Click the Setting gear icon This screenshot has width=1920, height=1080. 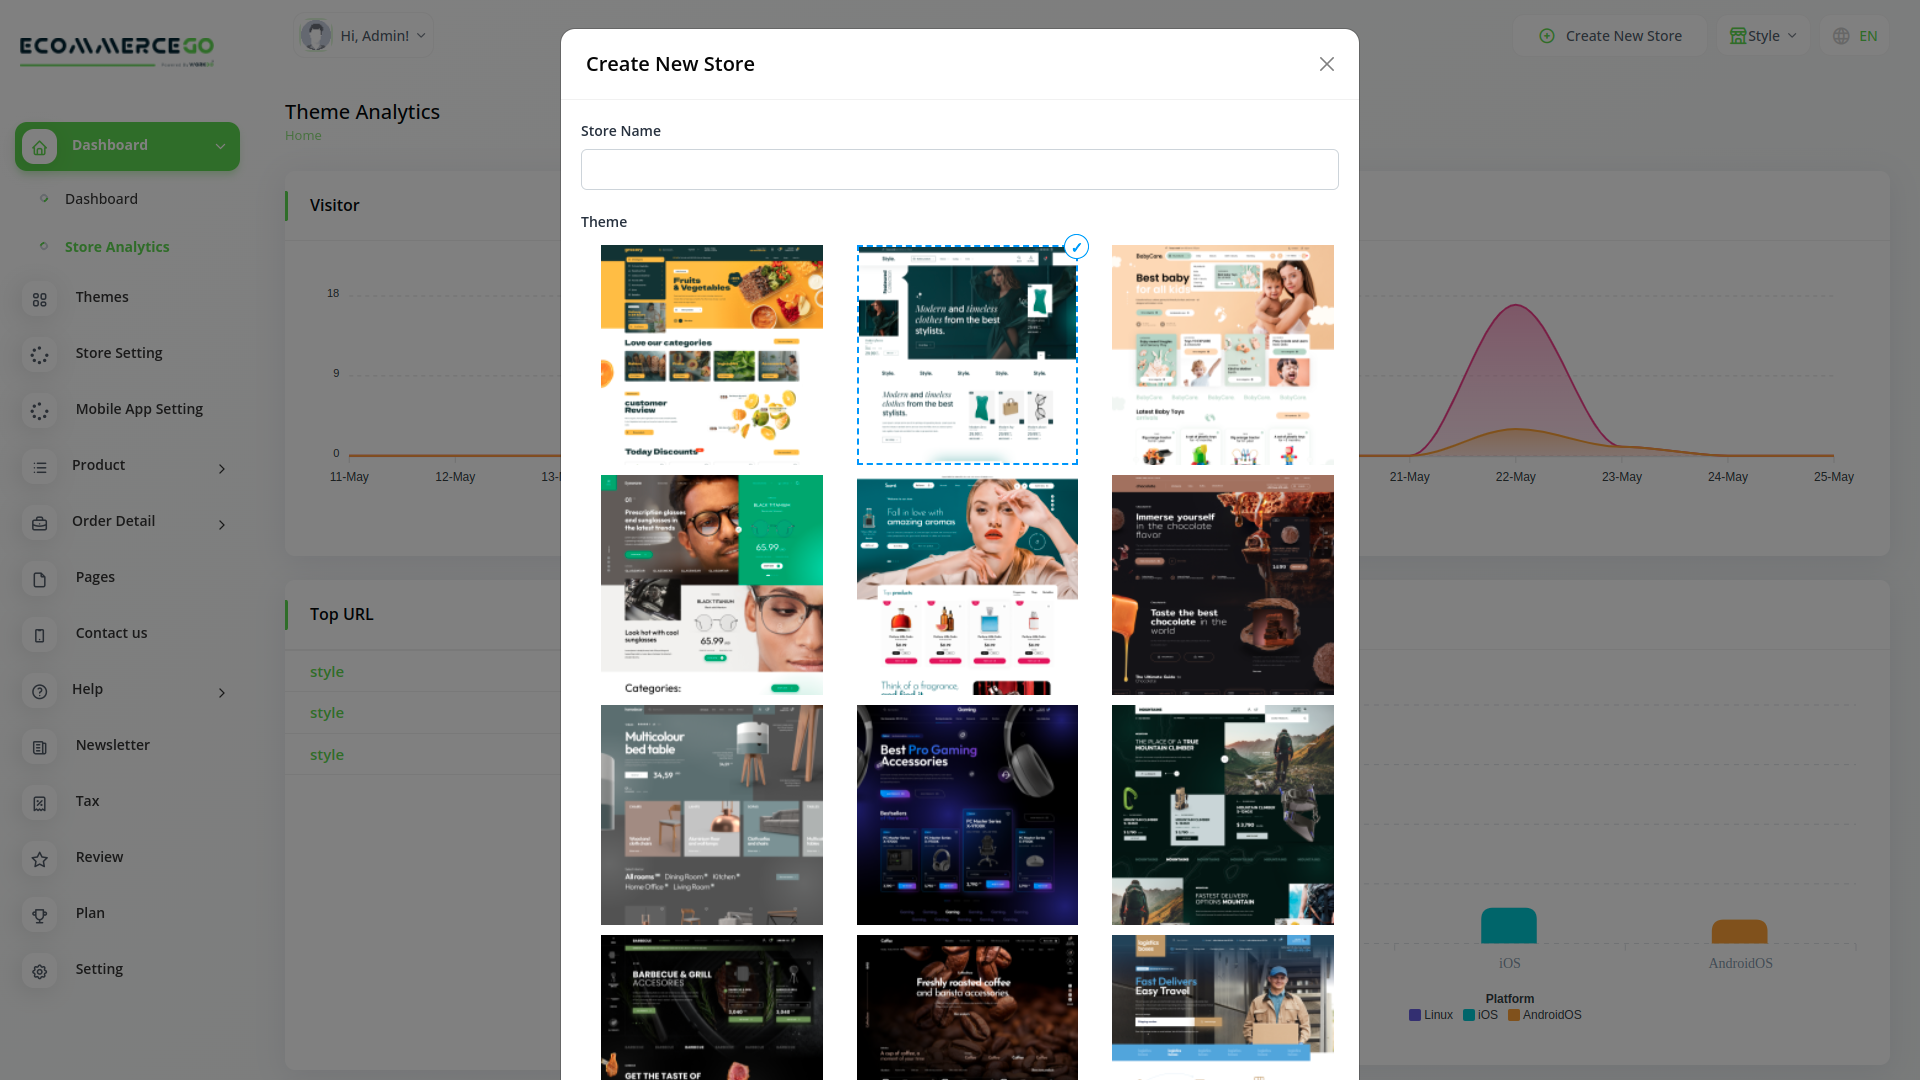[40, 971]
